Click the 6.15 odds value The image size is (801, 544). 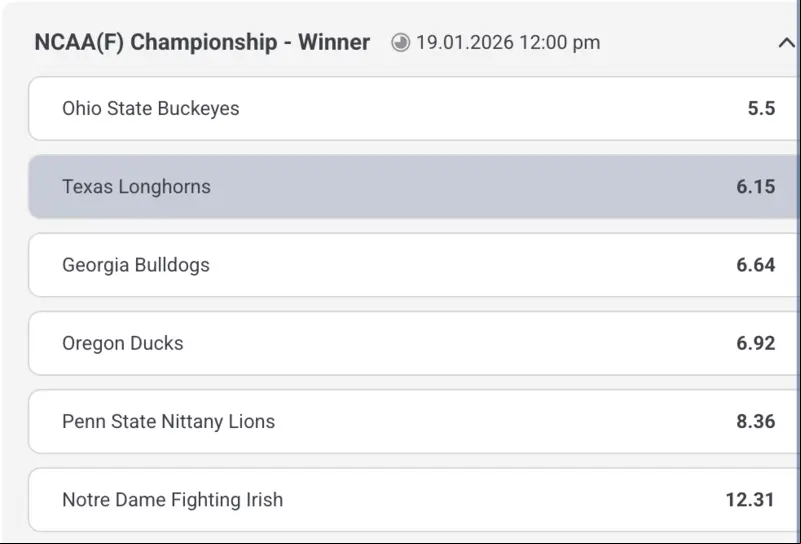click(756, 186)
